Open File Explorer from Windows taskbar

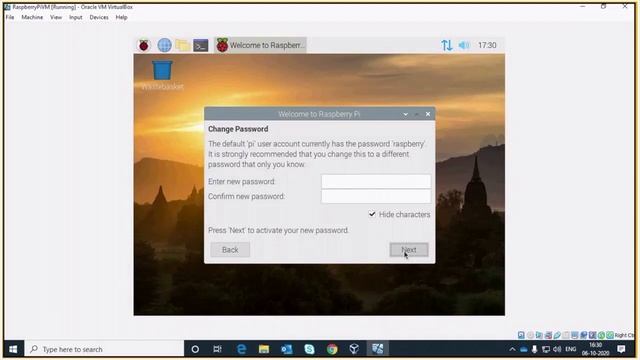[x=264, y=349]
